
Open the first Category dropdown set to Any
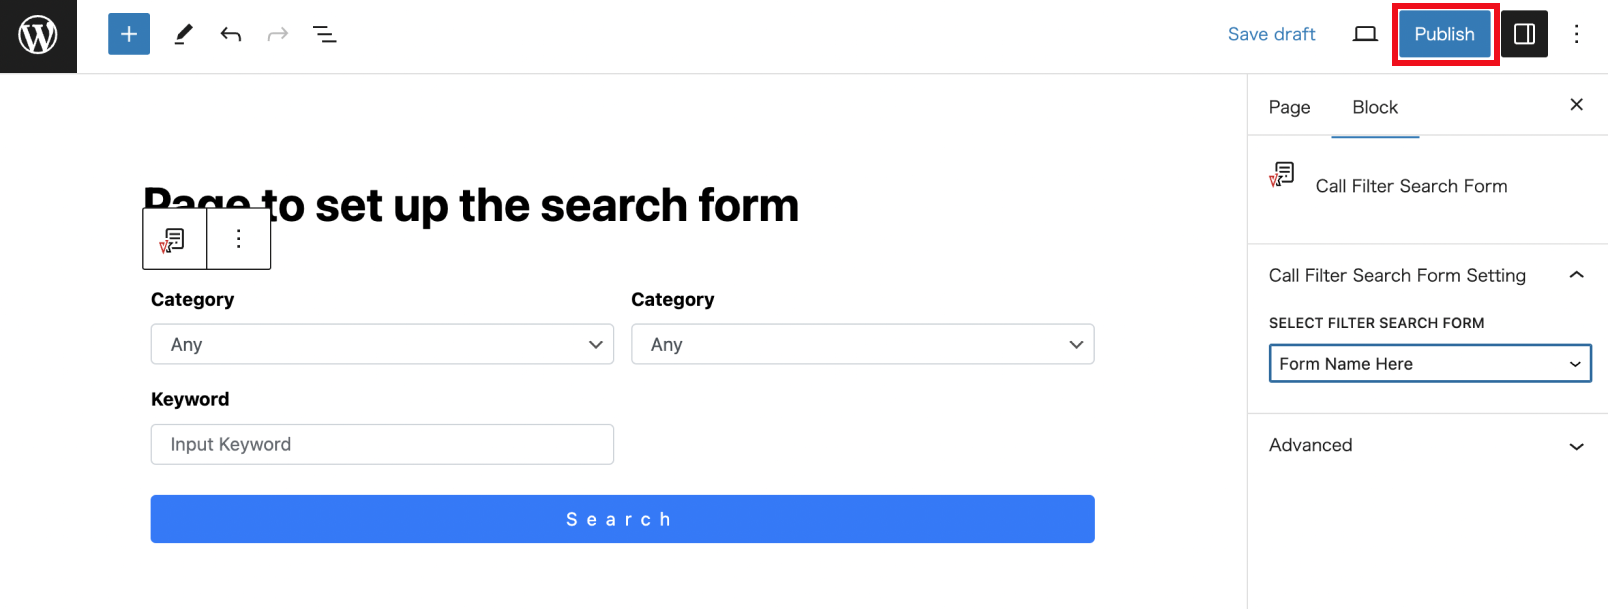coord(381,344)
